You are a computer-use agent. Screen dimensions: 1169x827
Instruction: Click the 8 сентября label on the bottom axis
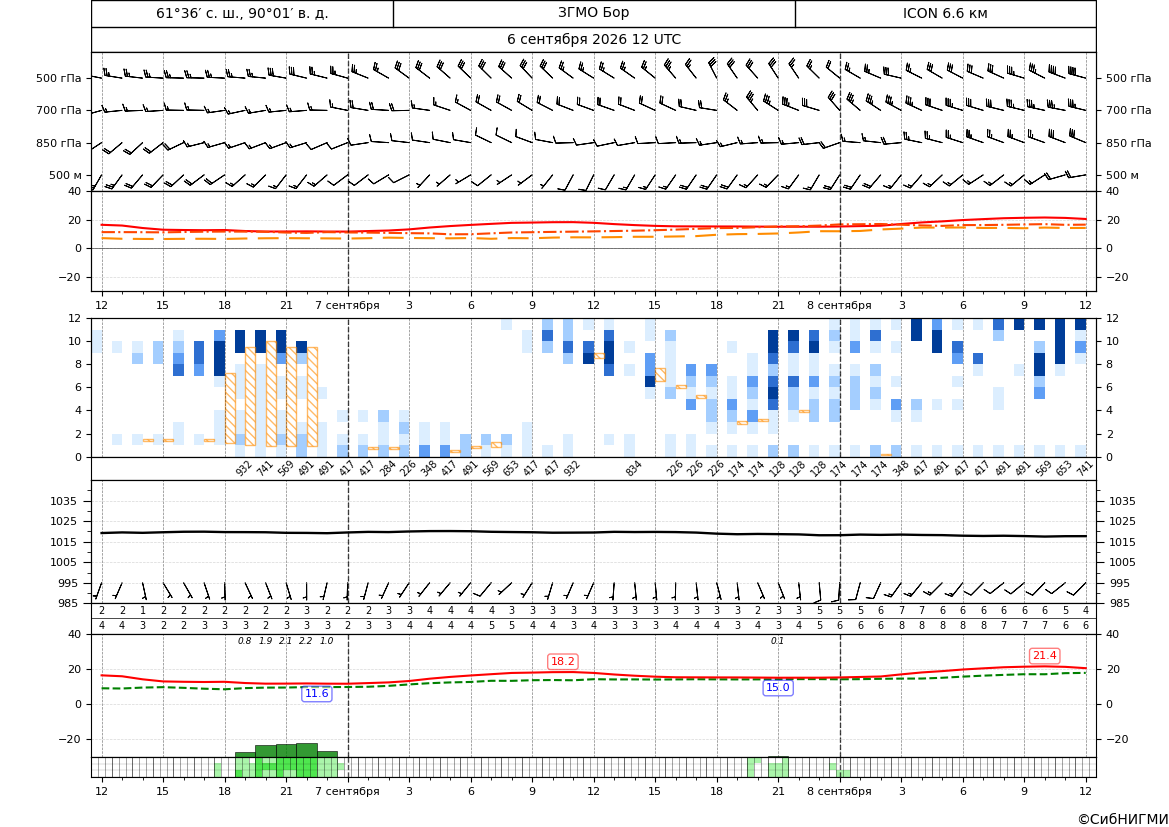pyautogui.click(x=839, y=791)
